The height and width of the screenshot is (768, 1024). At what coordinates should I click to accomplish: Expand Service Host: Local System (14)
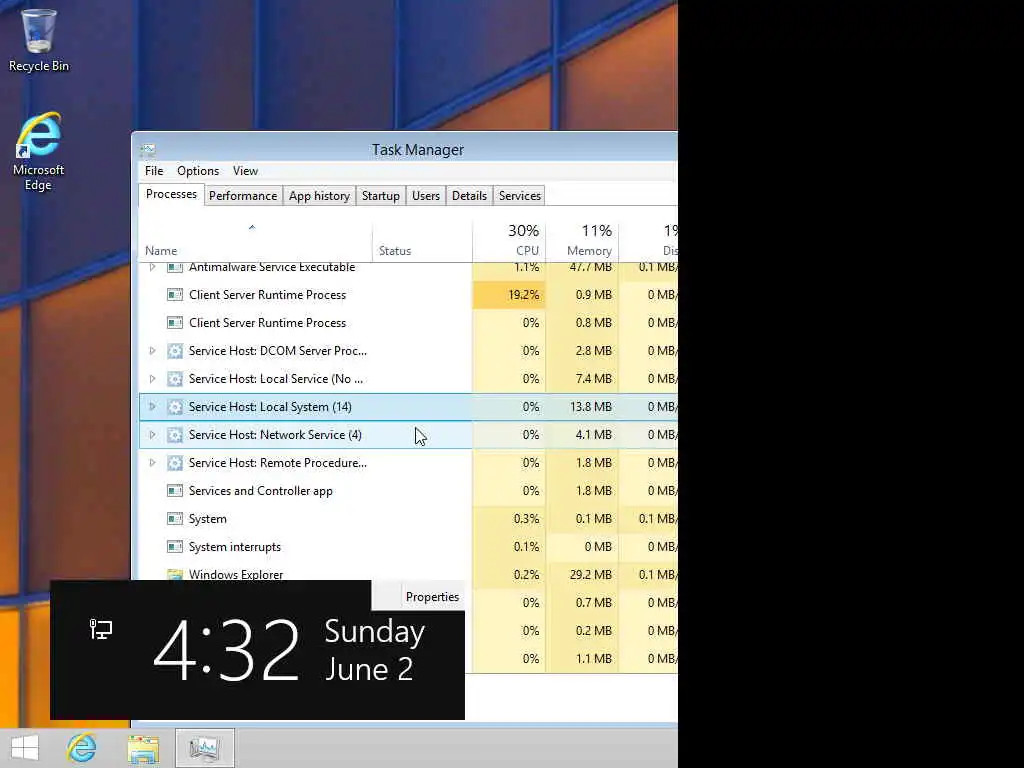click(x=152, y=407)
